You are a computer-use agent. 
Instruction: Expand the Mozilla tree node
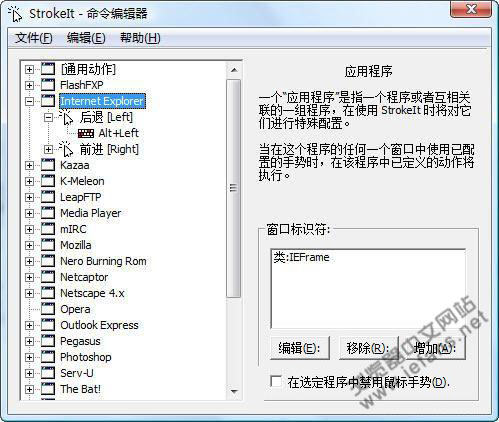29,245
